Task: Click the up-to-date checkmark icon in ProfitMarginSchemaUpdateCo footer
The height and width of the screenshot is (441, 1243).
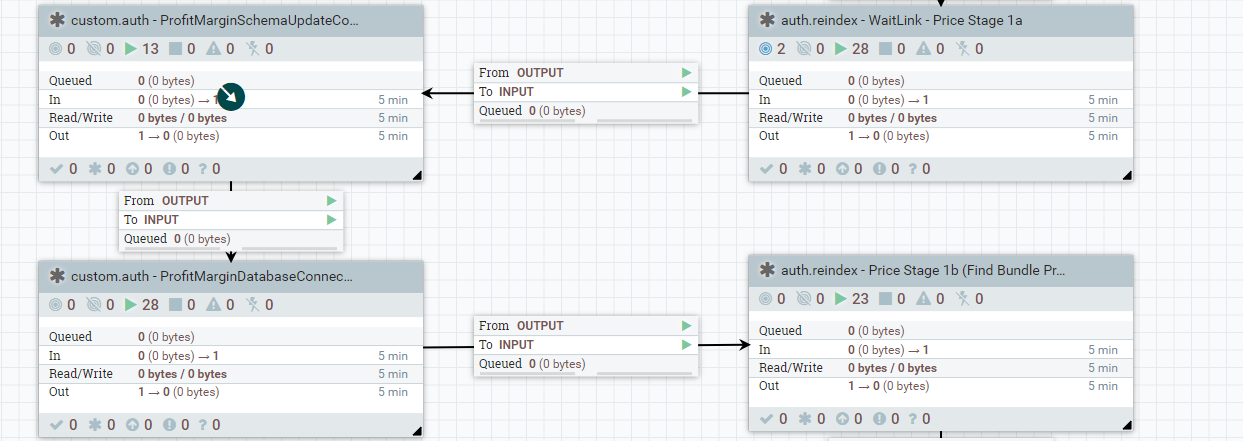Action: point(57,169)
